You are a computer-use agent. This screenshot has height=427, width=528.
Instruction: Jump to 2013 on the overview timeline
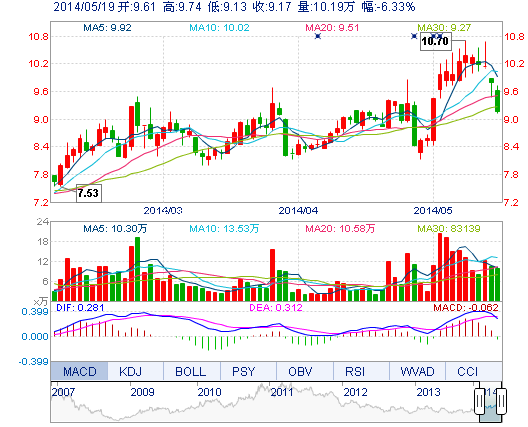click(x=428, y=392)
